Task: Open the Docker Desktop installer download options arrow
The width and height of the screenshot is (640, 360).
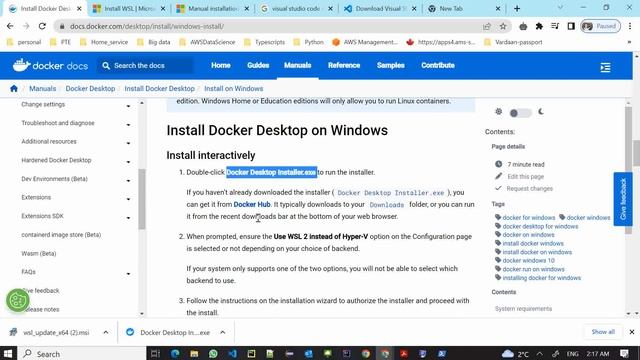Action: click(222, 332)
